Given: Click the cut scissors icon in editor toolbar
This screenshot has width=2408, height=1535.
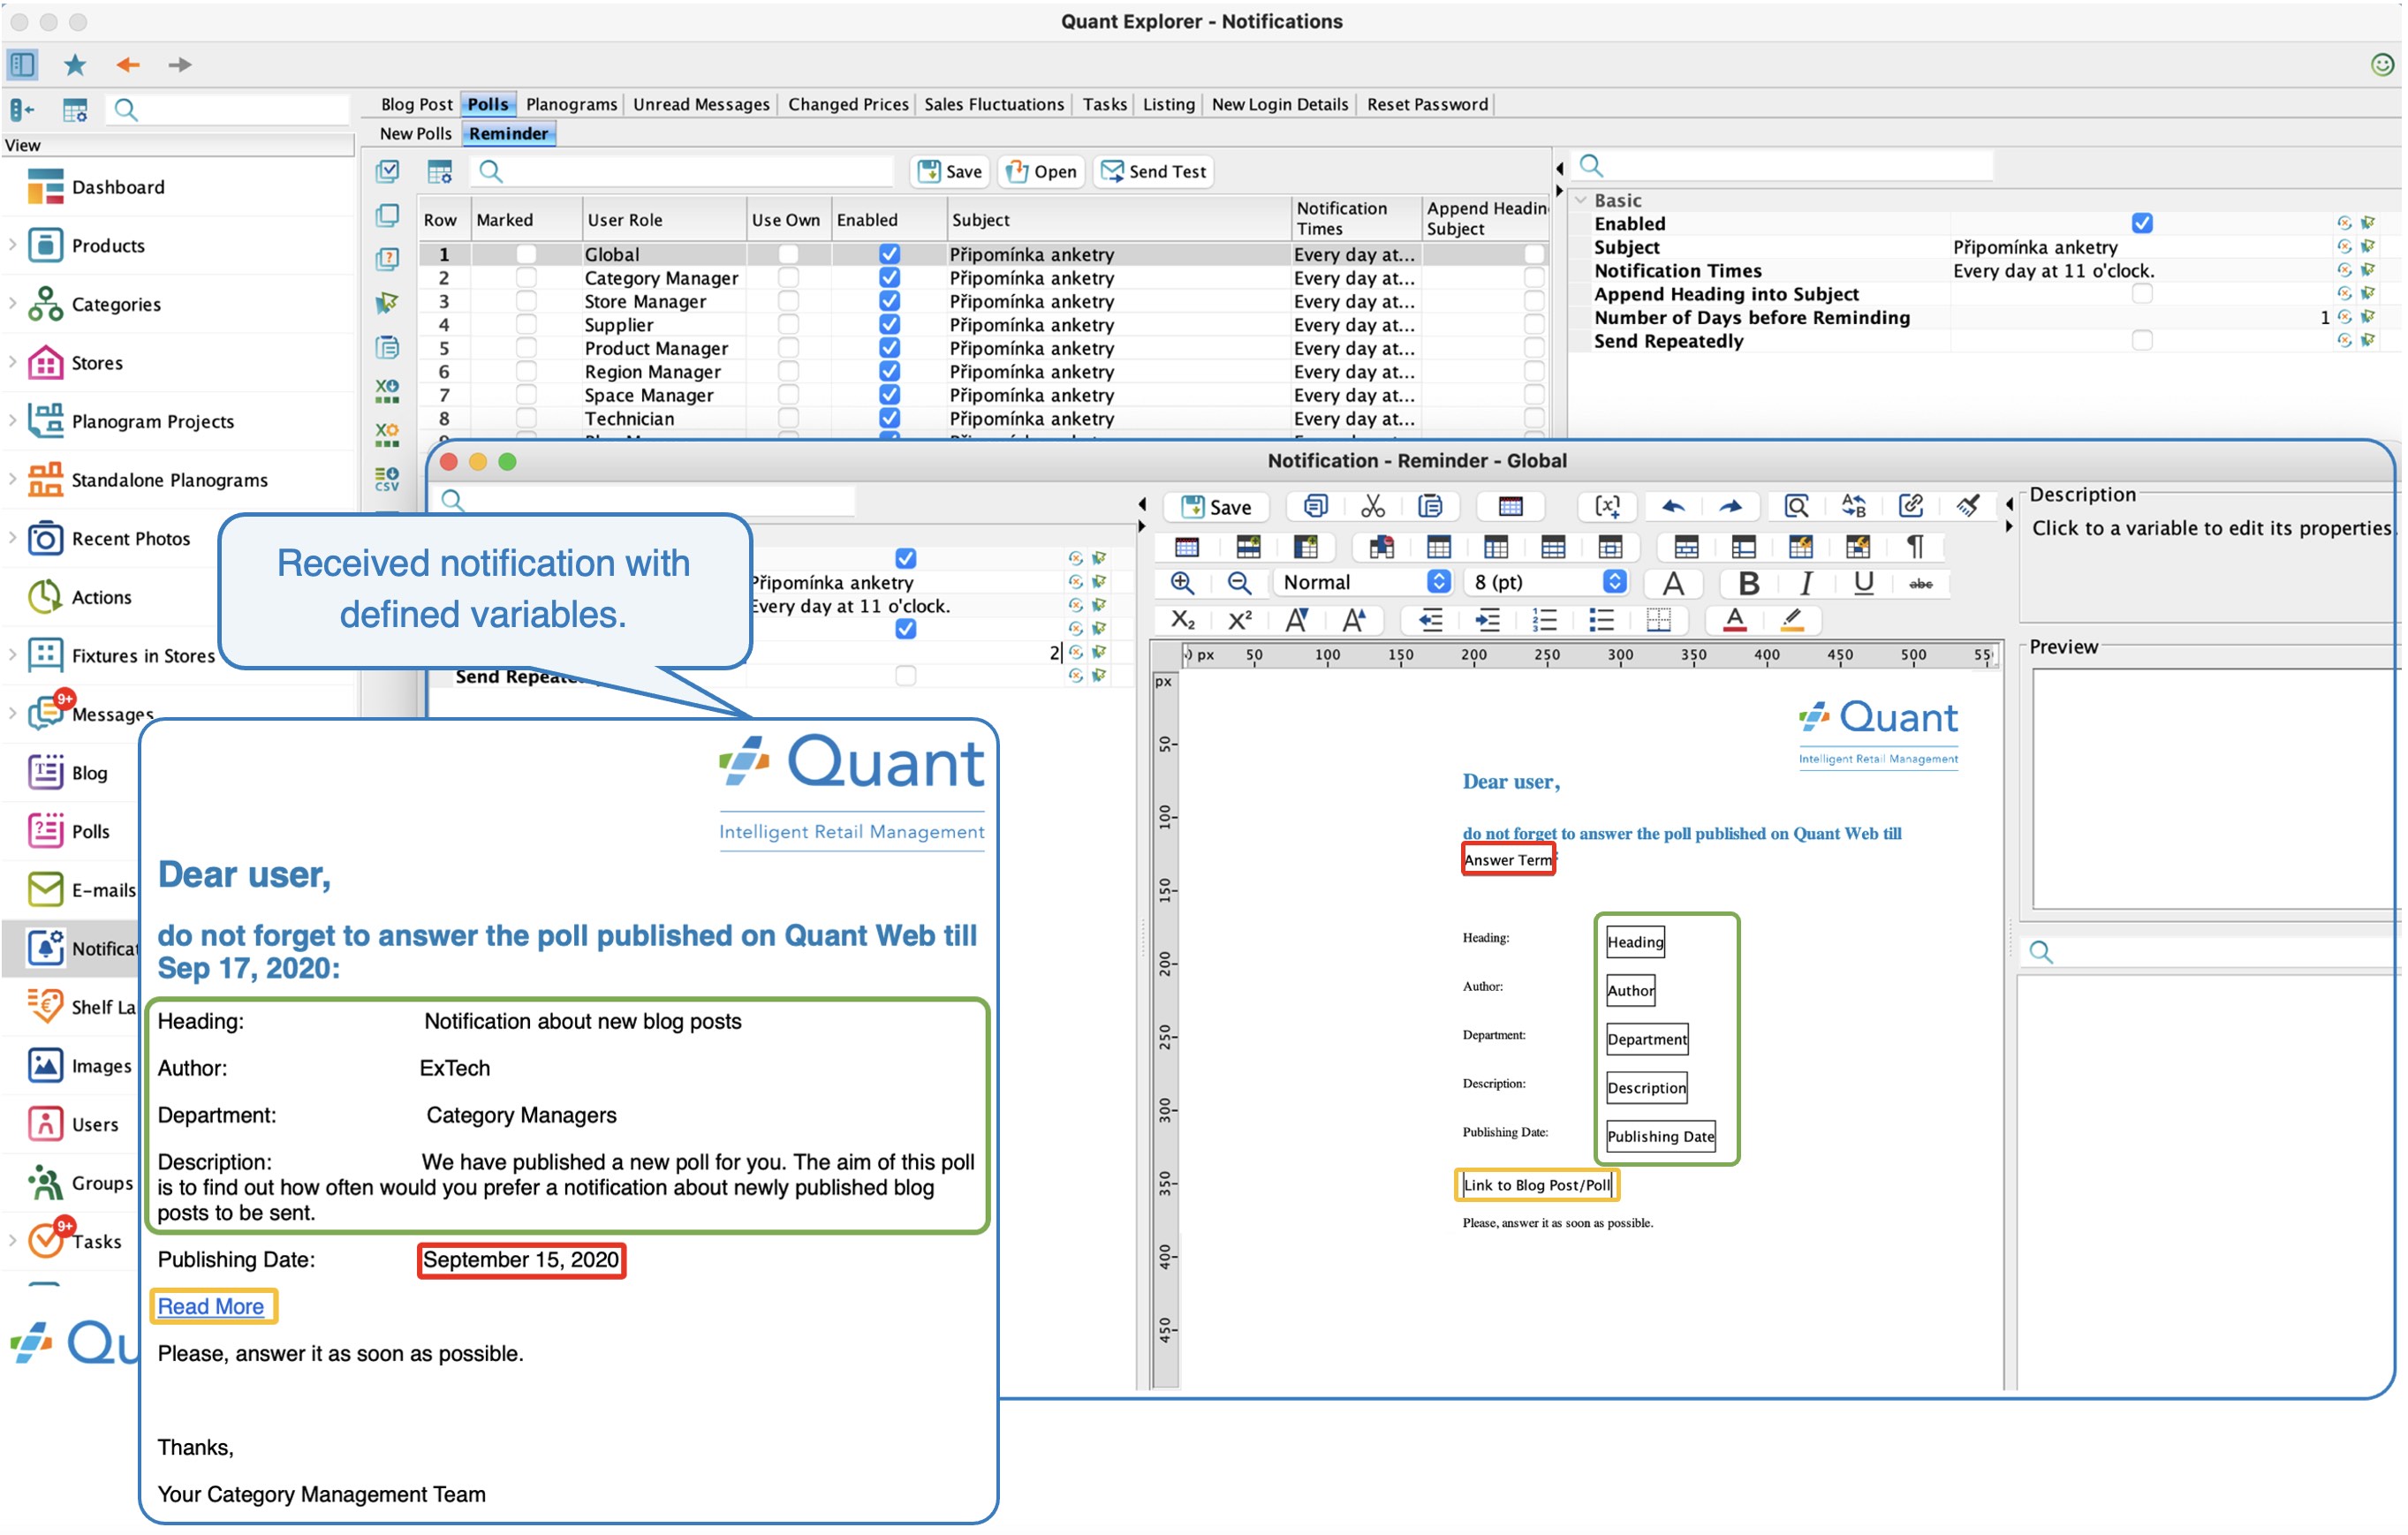Looking at the screenshot, I should click(x=1372, y=507).
